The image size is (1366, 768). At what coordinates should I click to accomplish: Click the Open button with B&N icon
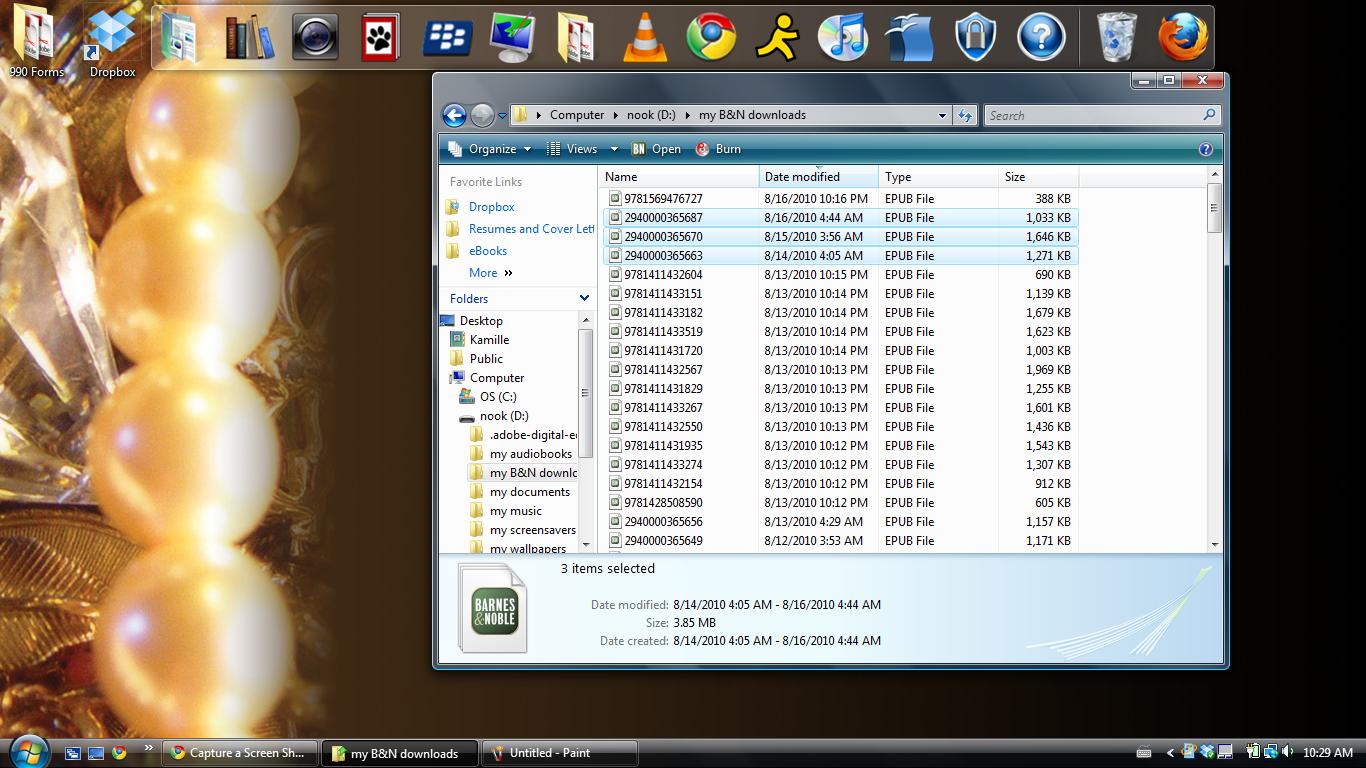[656, 149]
